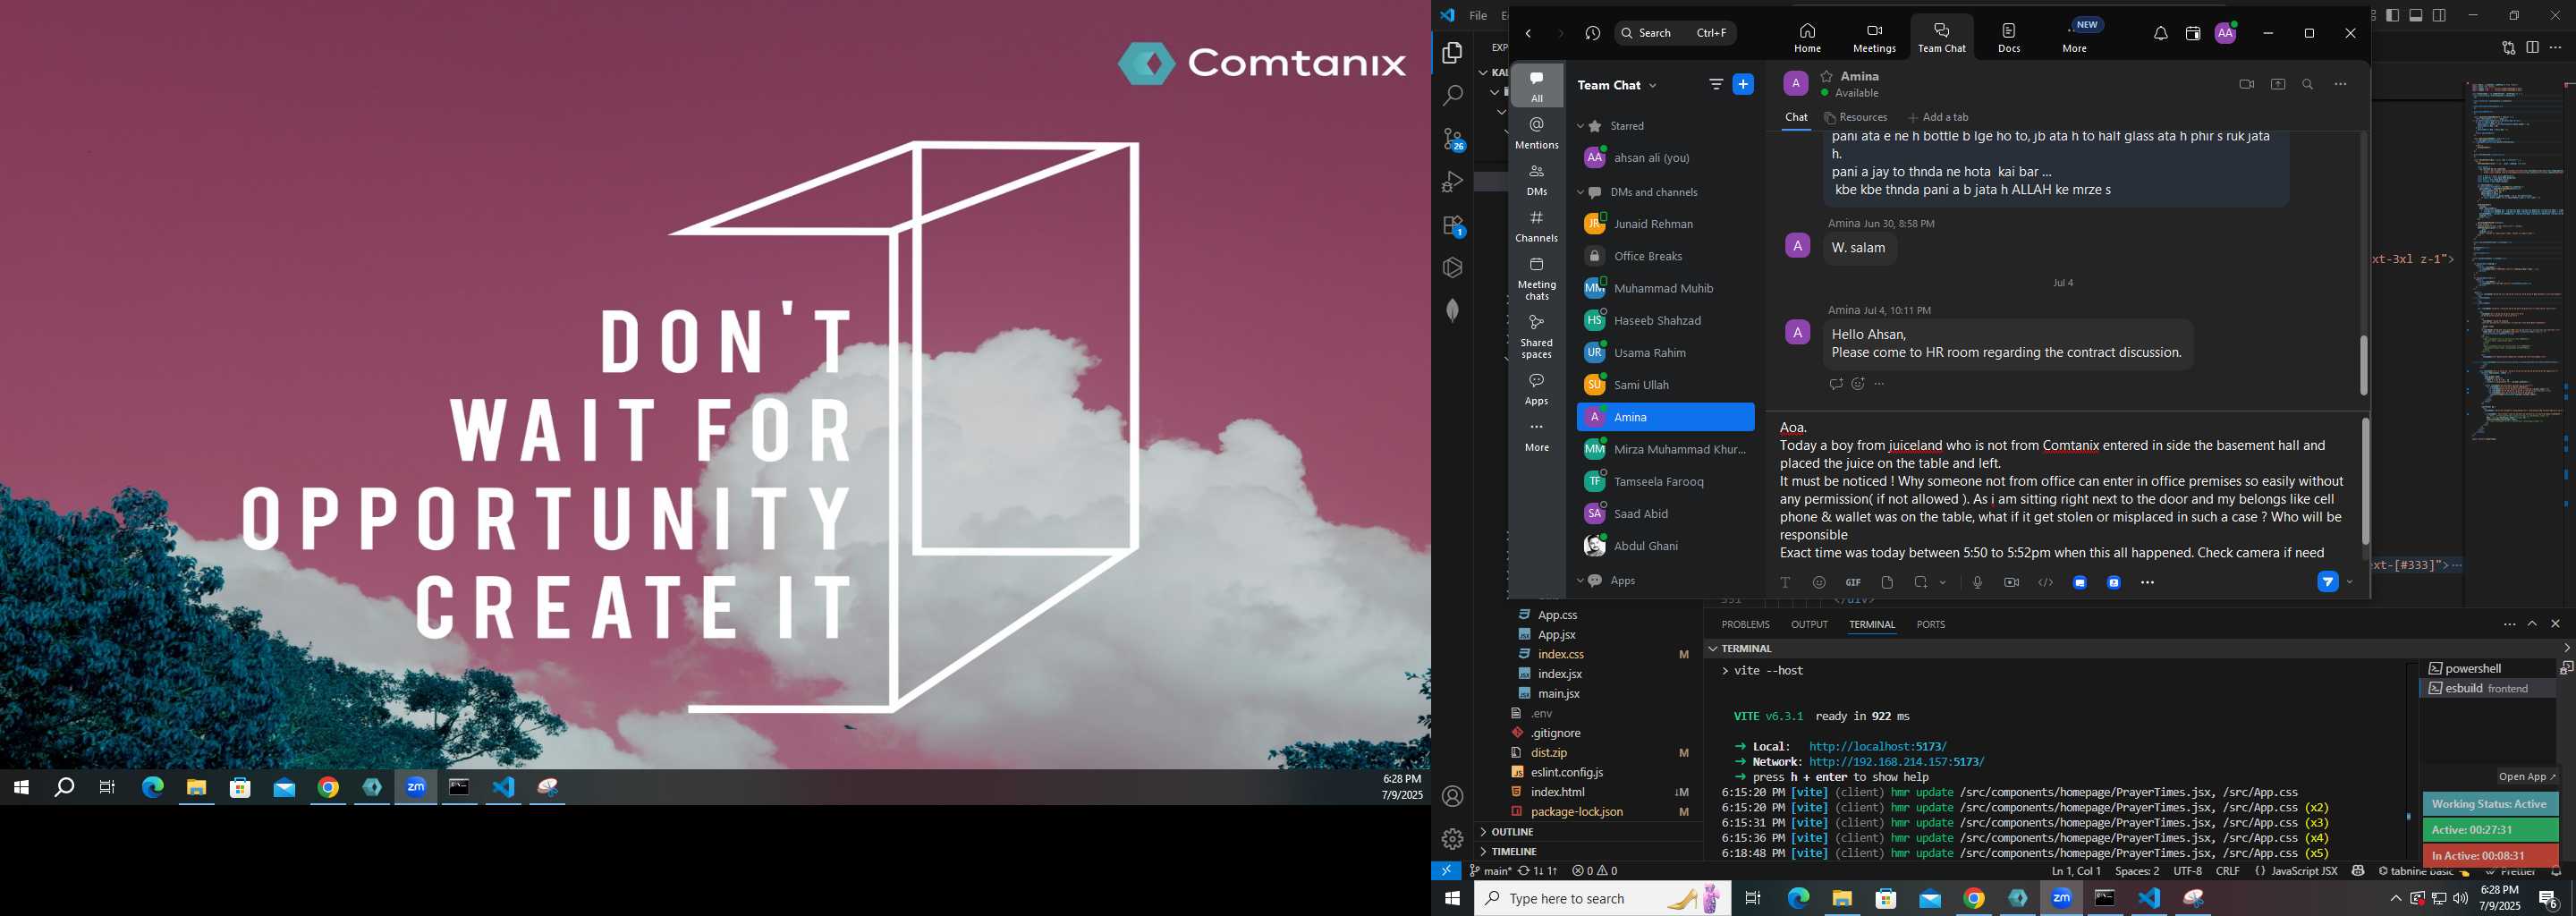
Task: Expand the Apps section in the chat list
Action: click(1581, 581)
